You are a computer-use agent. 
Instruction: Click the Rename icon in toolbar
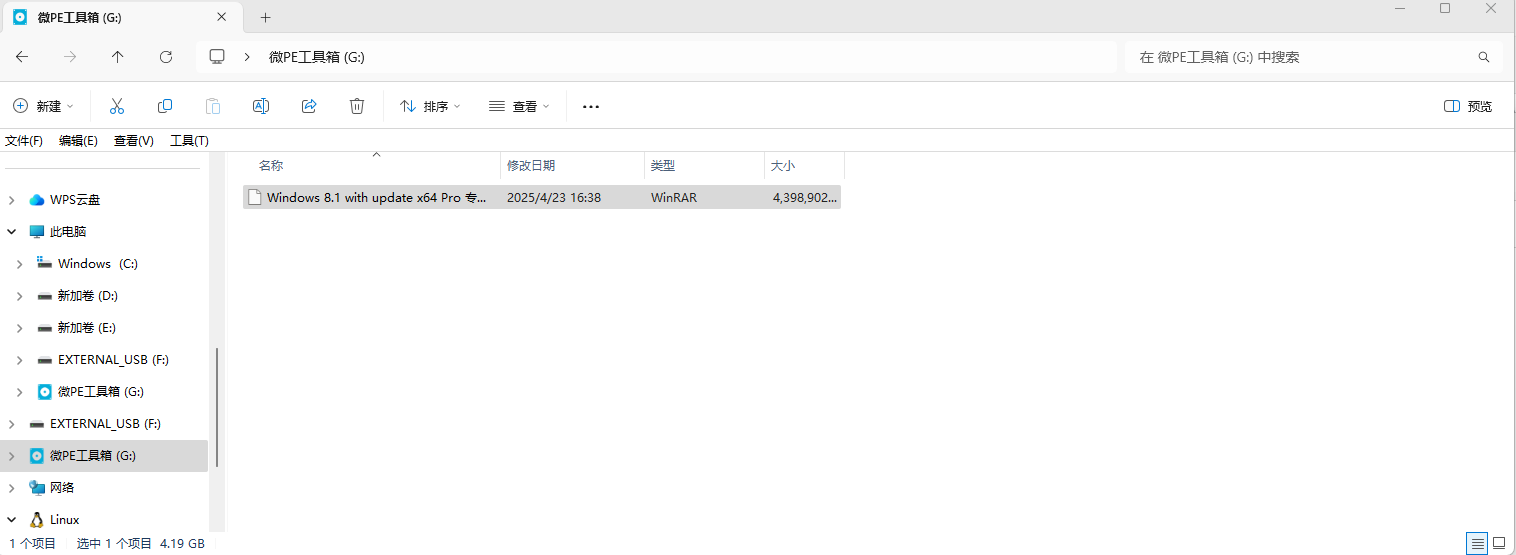coord(261,106)
